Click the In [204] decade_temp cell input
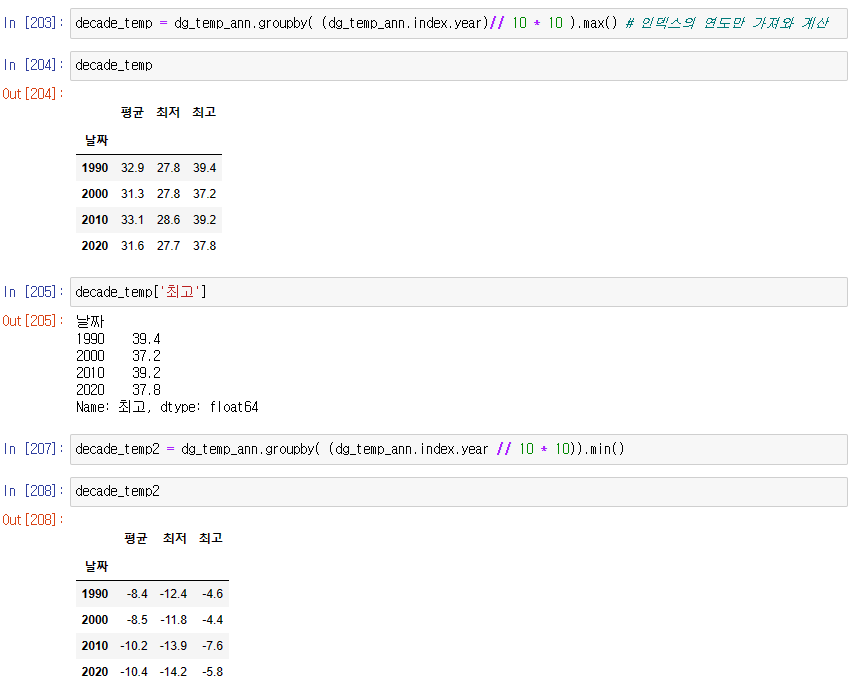 pos(459,65)
